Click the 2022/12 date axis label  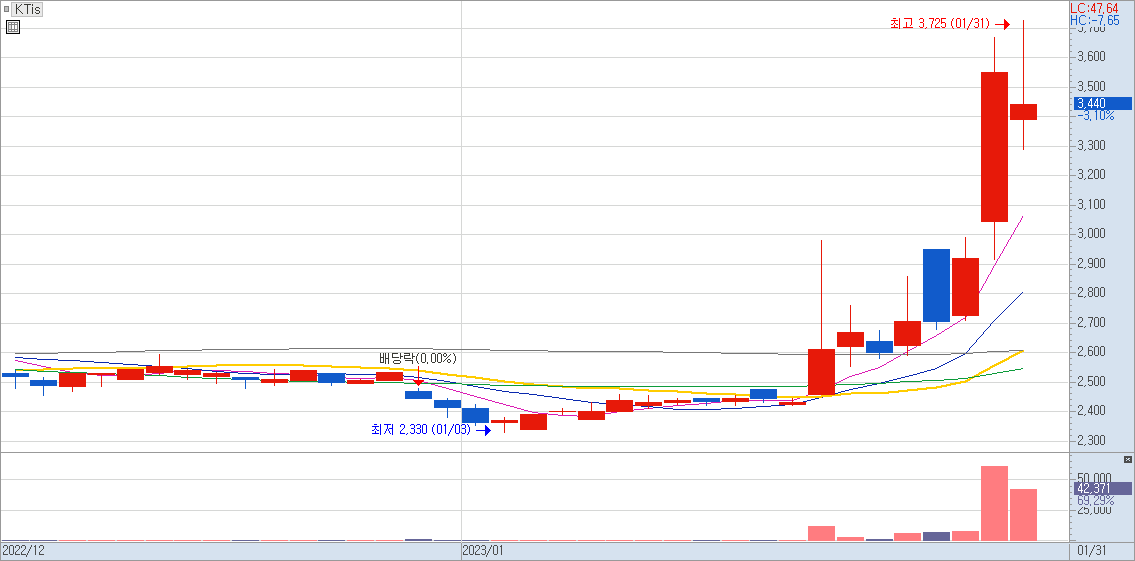[x=24, y=550]
